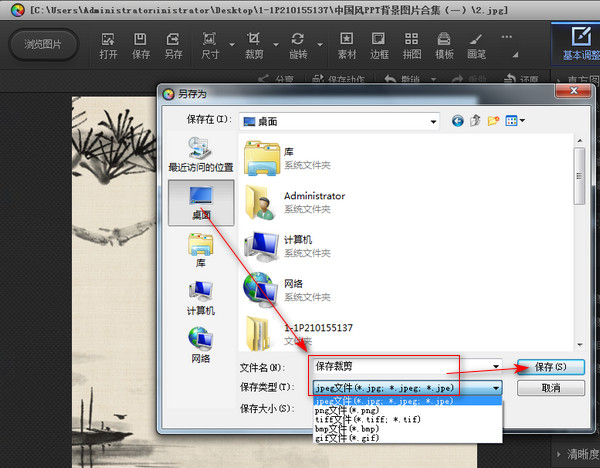Select 库 in the places bar
Image resolution: width=600 pixels, height=468 pixels.
pyautogui.click(x=201, y=251)
